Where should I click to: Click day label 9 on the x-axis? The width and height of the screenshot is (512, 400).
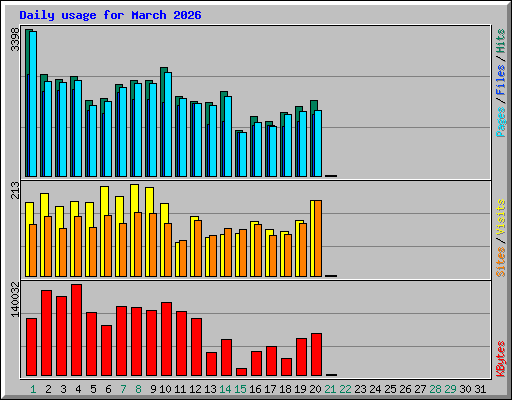(x=153, y=389)
